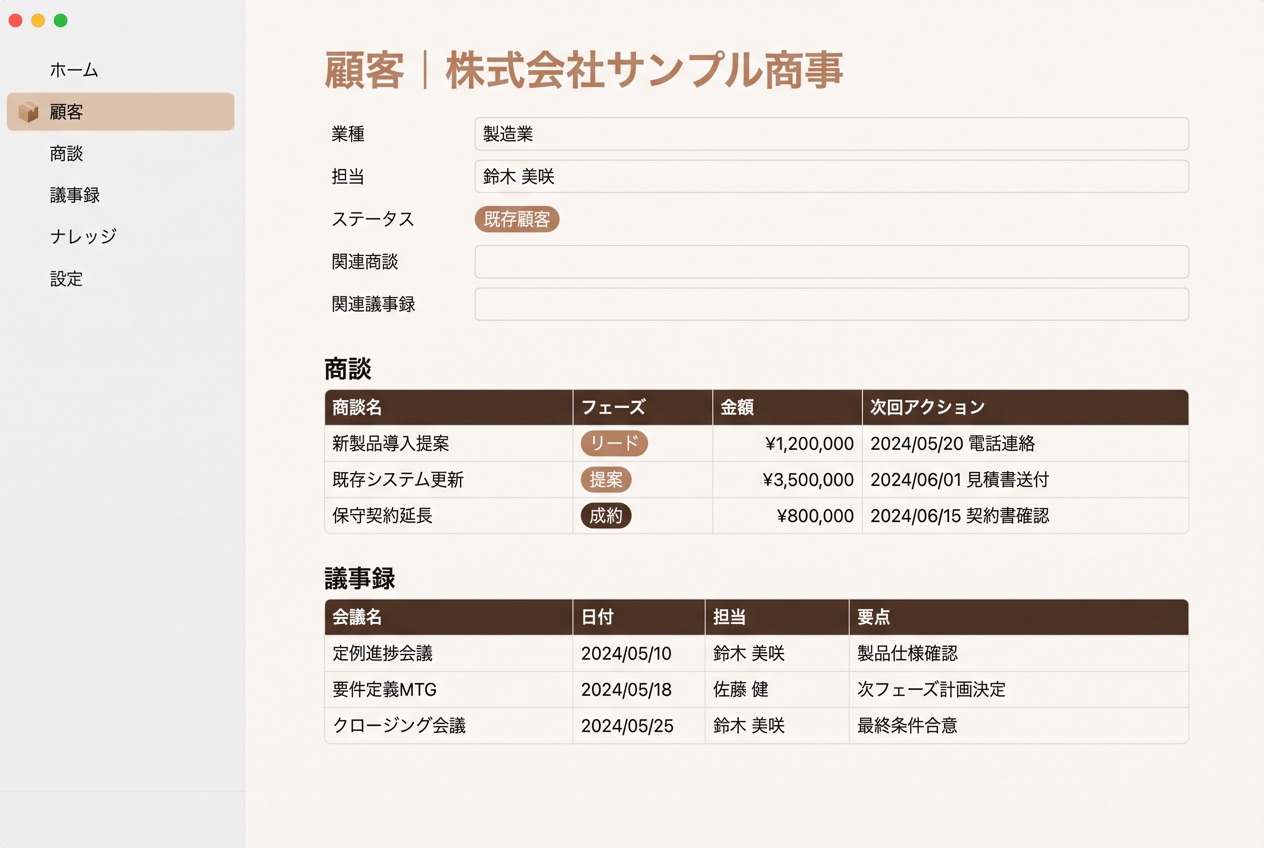Switch to ナレッジ sidebar page

83,236
